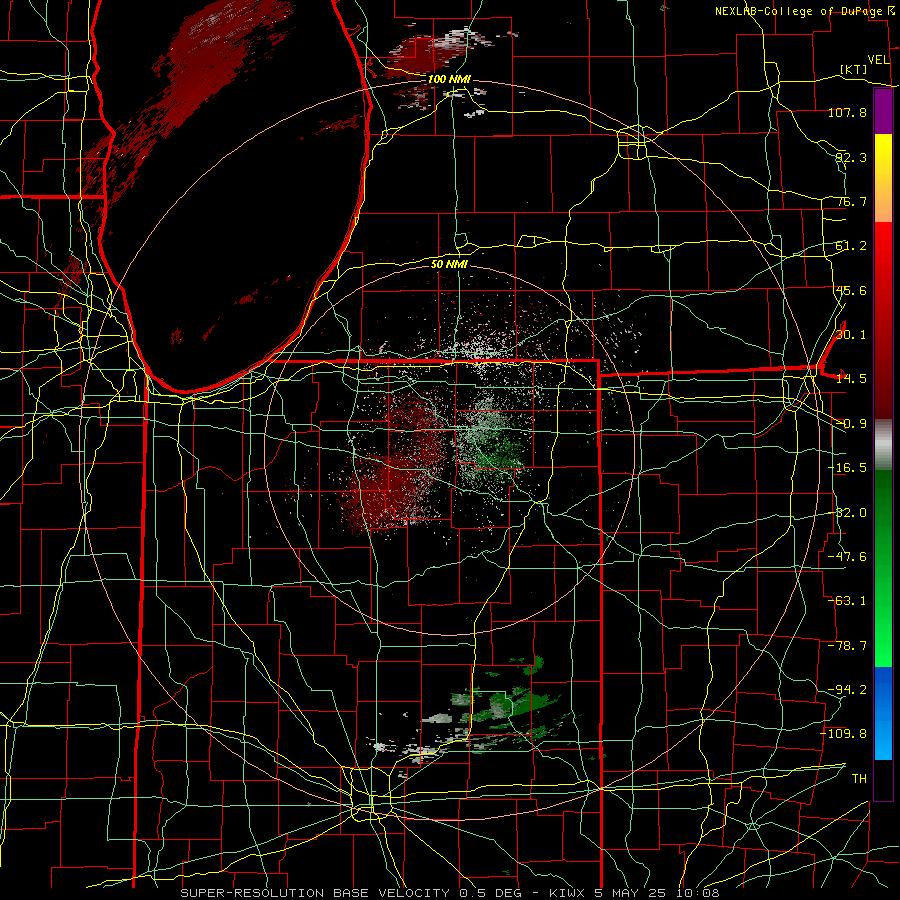Click the Super-Resolution Base Velocity caption
This screenshot has width=900, height=900.
pos(450,893)
